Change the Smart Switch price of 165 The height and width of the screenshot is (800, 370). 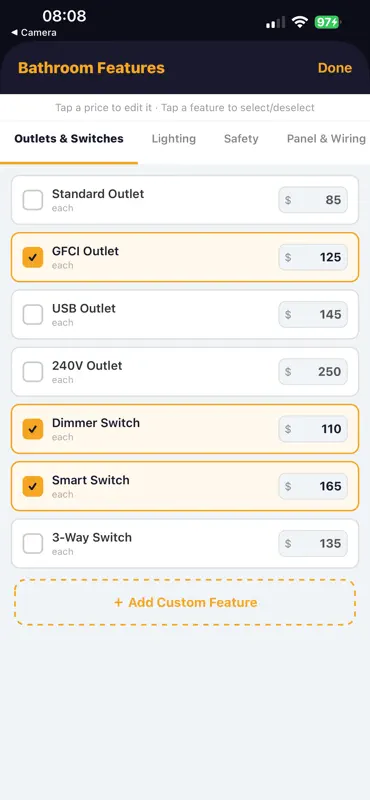[x=313, y=486]
